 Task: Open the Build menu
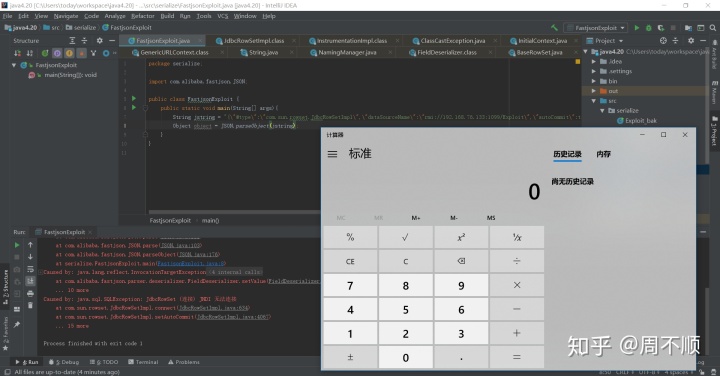167,16
